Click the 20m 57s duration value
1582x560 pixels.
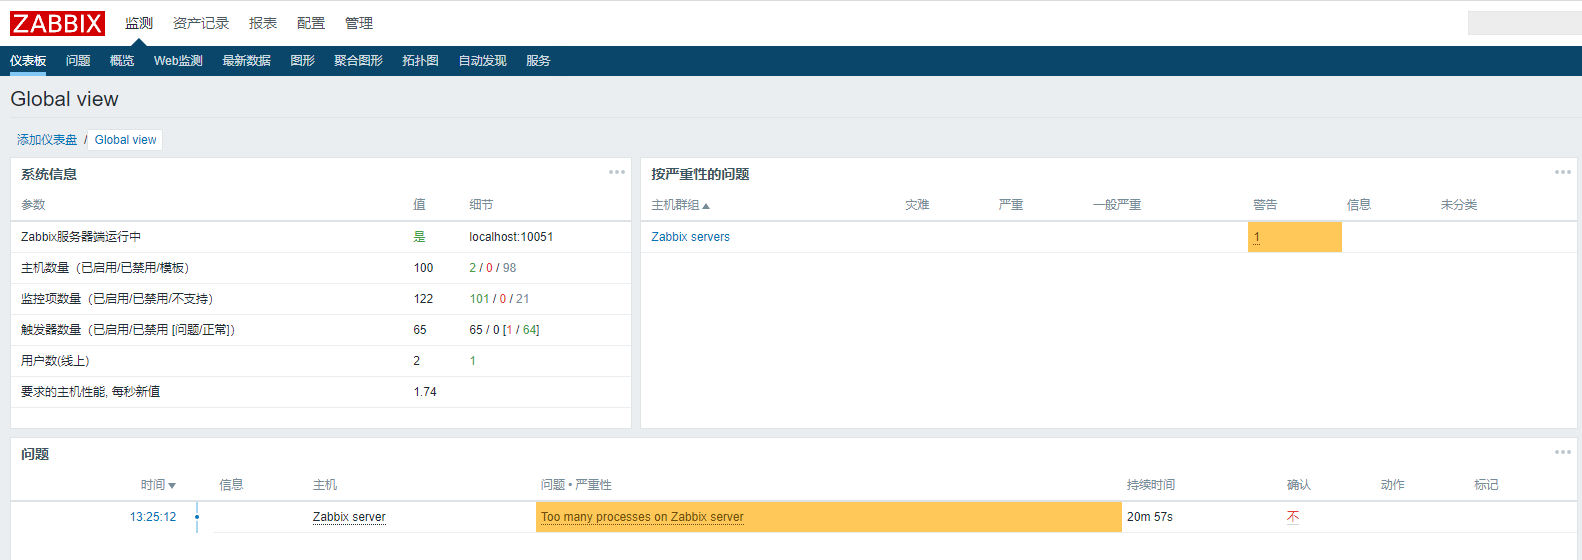[1150, 517]
